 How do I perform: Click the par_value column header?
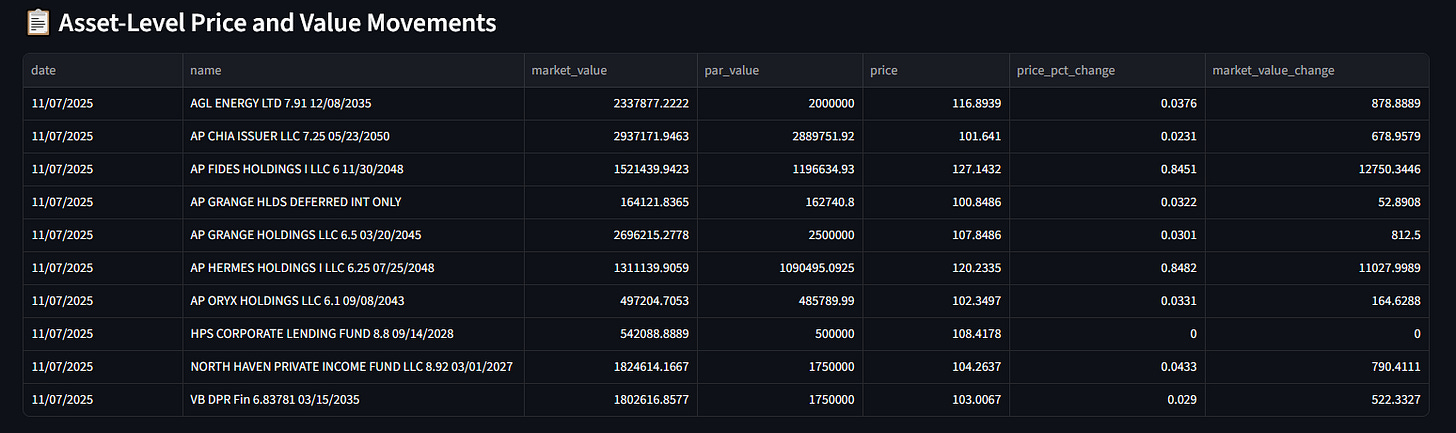tap(780, 70)
